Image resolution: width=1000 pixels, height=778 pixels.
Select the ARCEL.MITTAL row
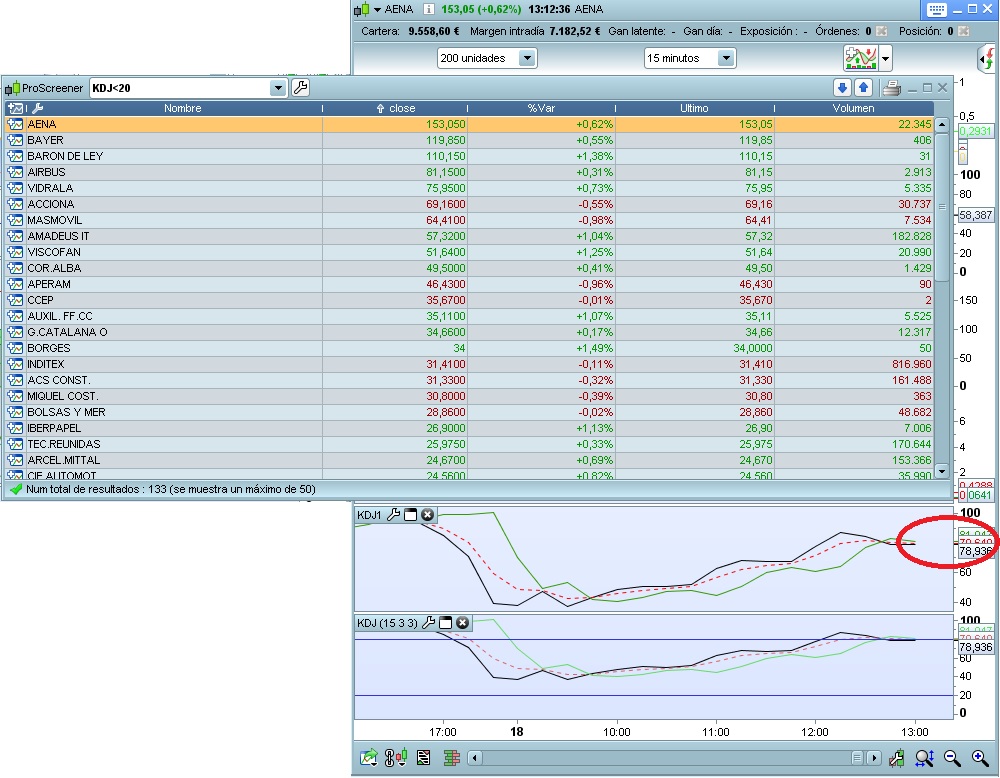(x=469, y=460)
